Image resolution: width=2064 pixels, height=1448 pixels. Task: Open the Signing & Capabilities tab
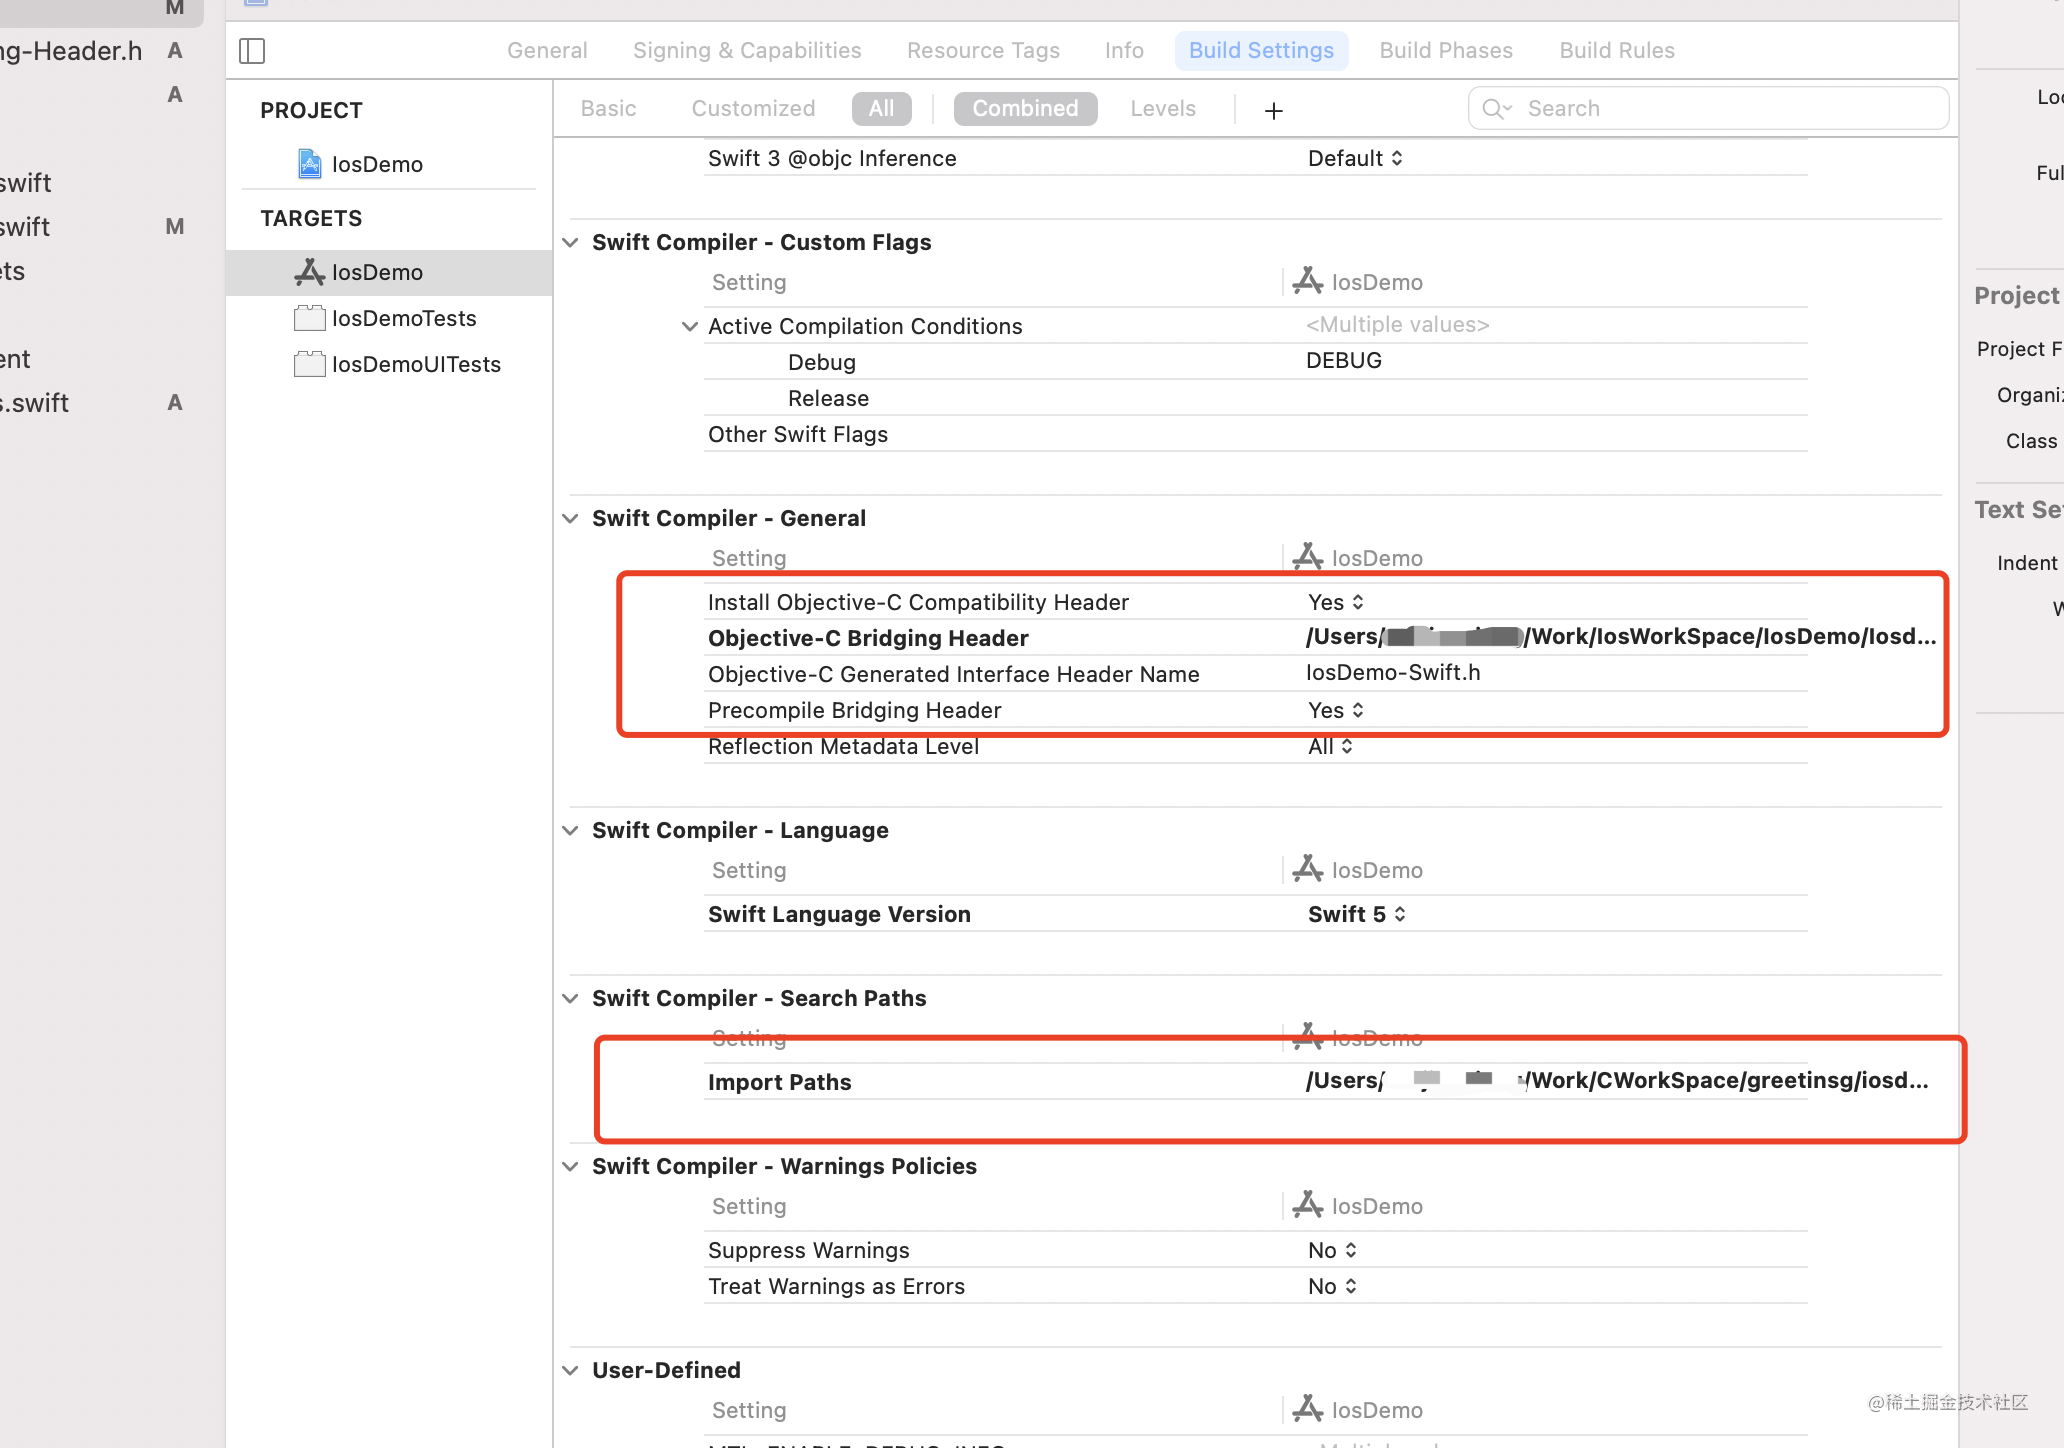(747, 51)
